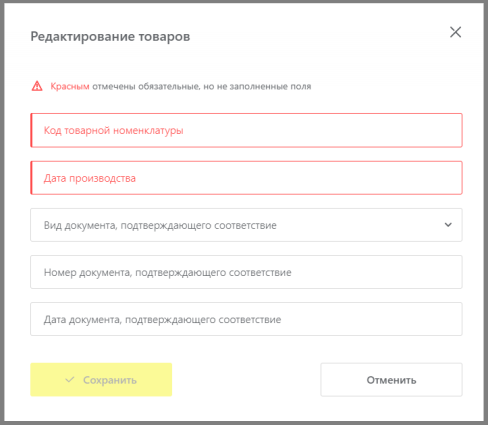Click the gray Номер документа placeholder text

click(x=168, y=273)
